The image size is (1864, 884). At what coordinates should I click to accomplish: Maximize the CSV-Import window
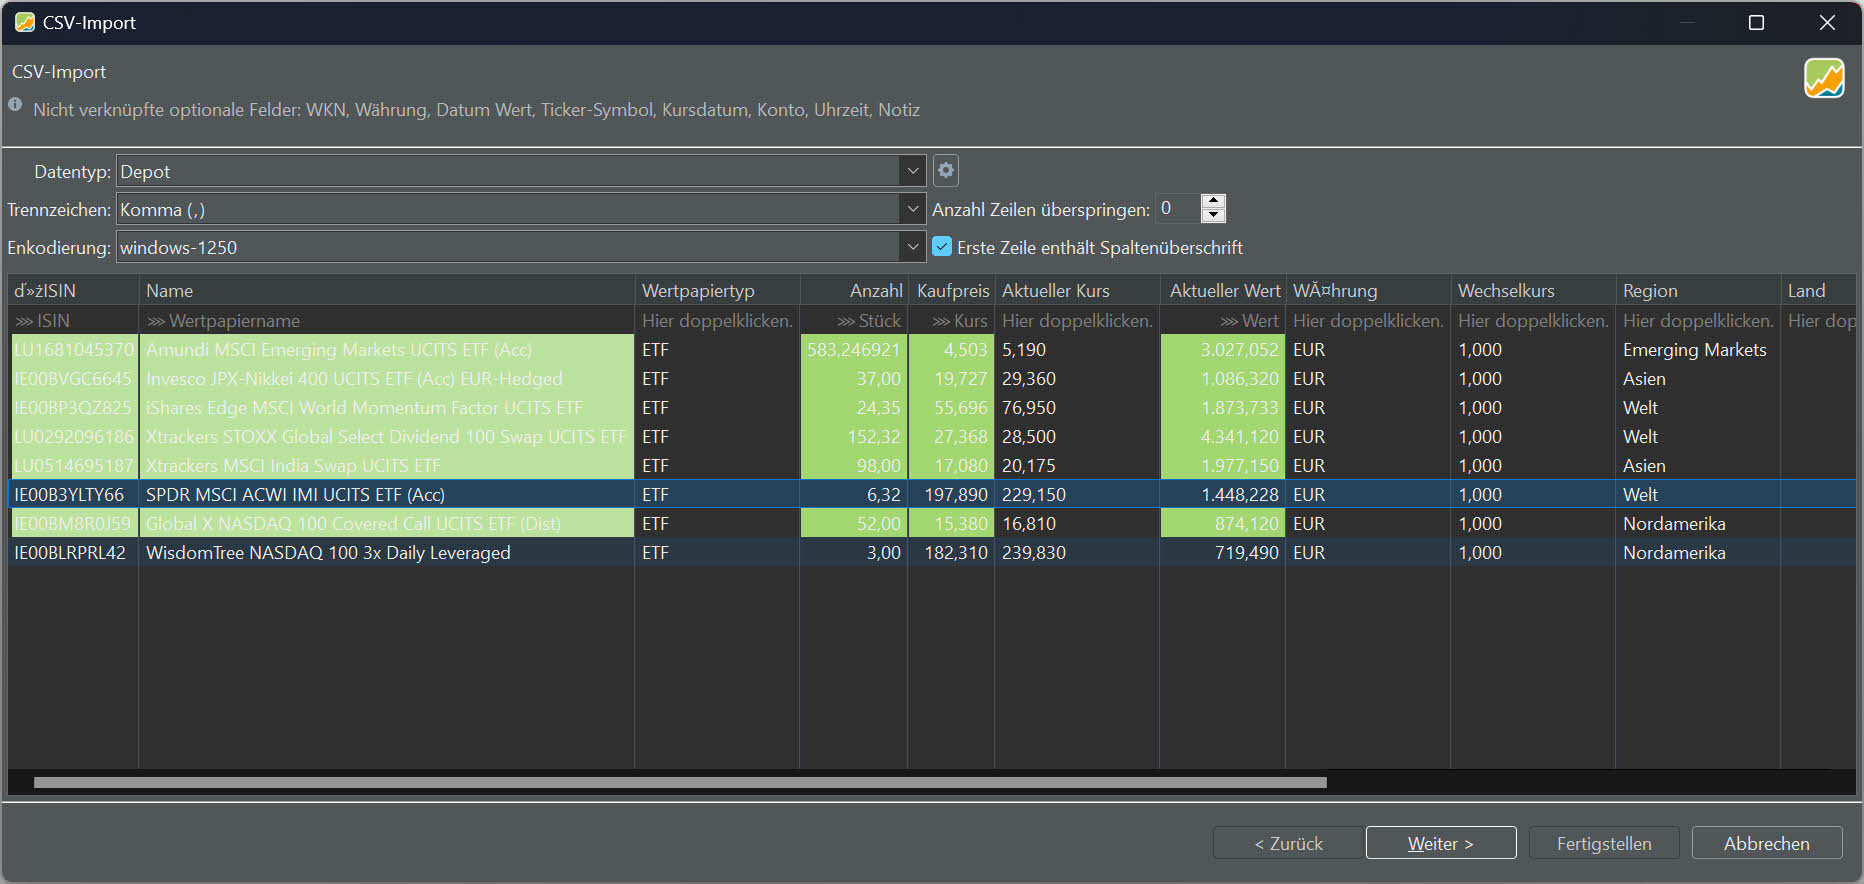tap(1756, 22)
